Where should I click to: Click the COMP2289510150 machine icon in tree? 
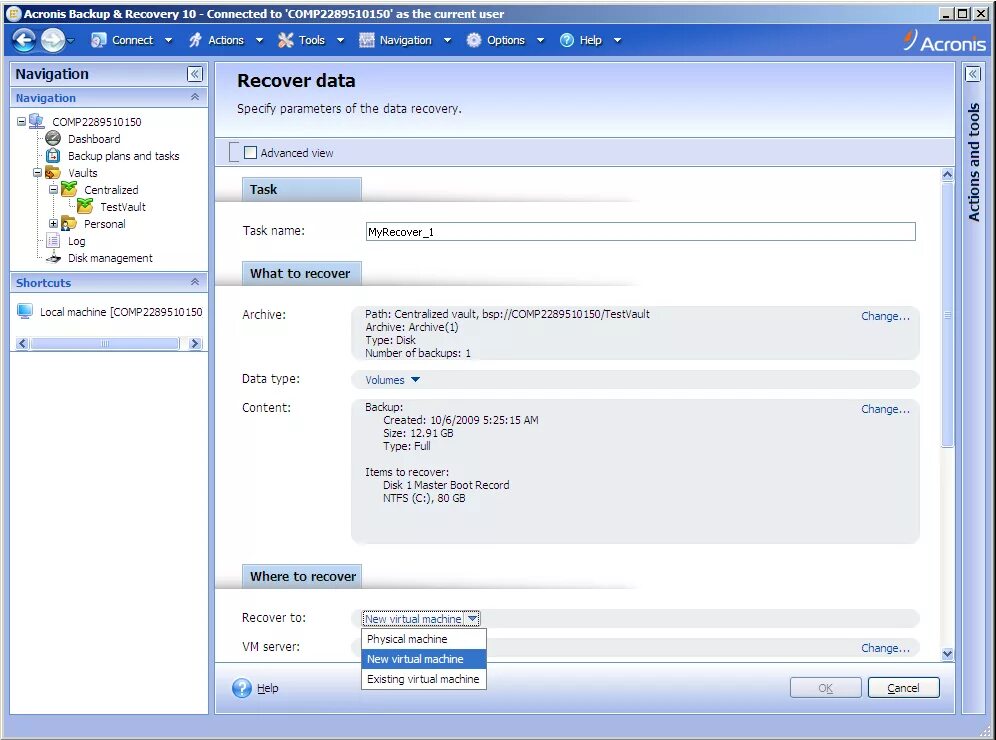(x=36, y=121)
